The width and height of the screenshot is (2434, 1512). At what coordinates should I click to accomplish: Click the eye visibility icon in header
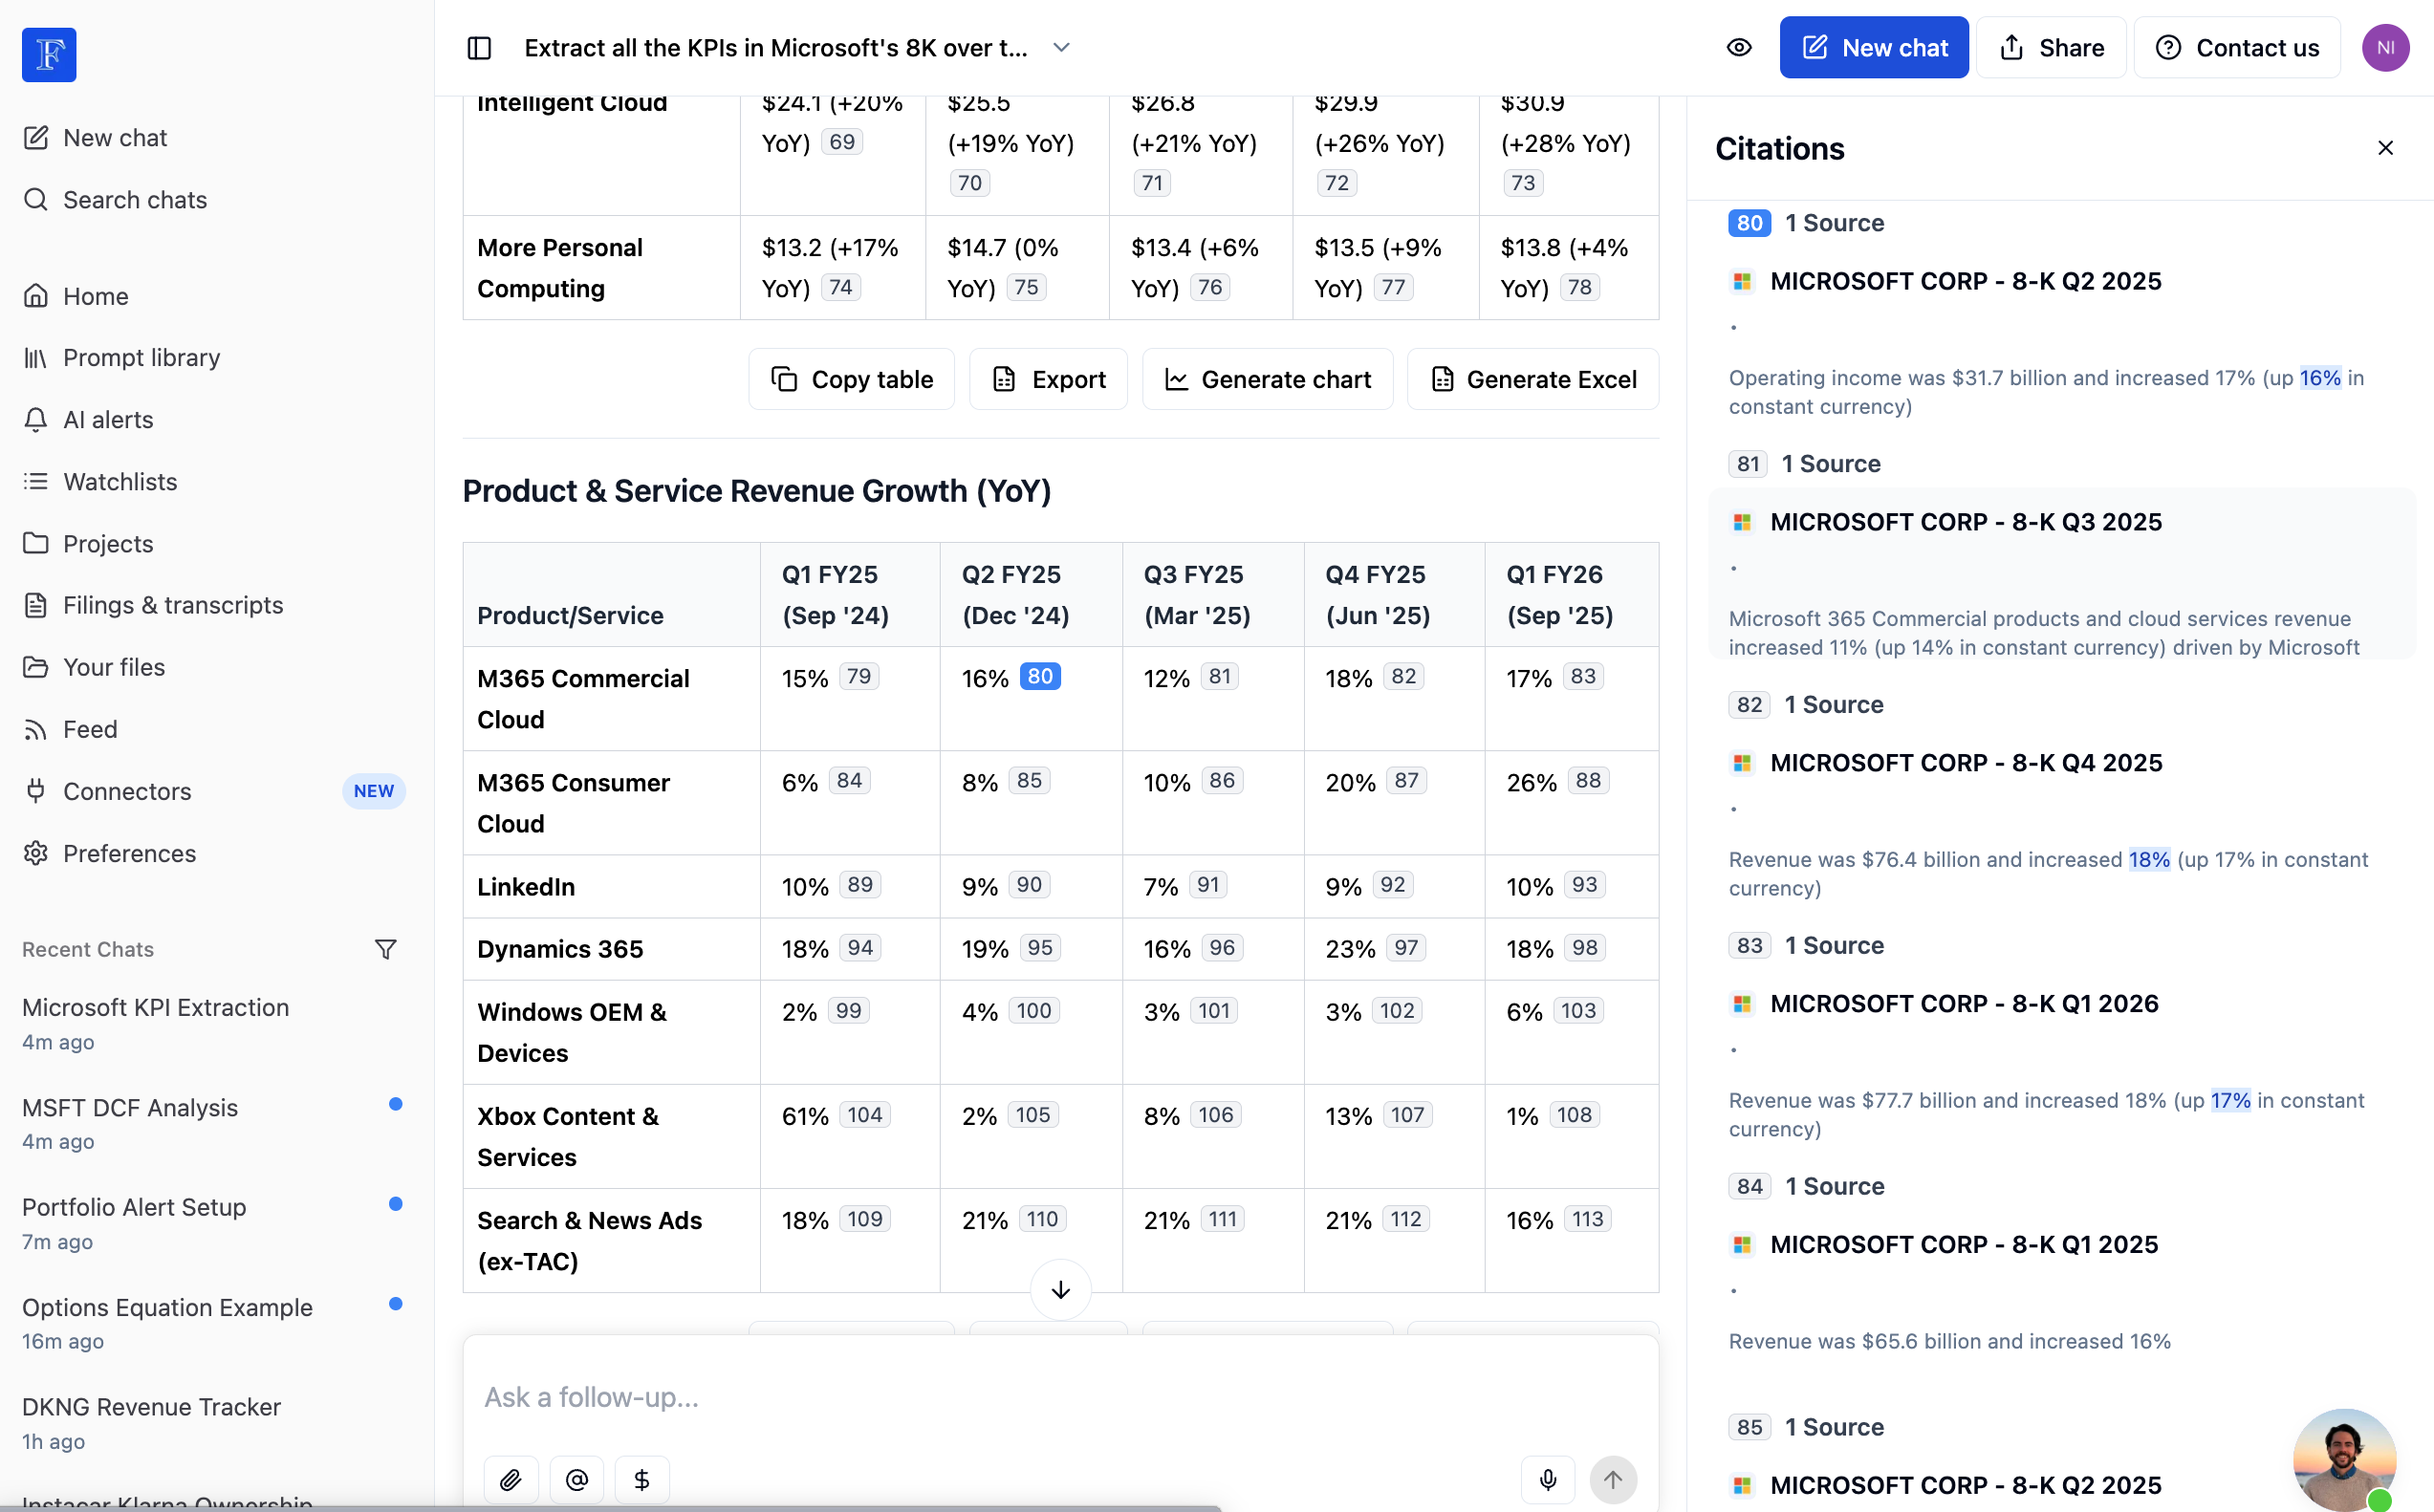[x=1739, y=48]
